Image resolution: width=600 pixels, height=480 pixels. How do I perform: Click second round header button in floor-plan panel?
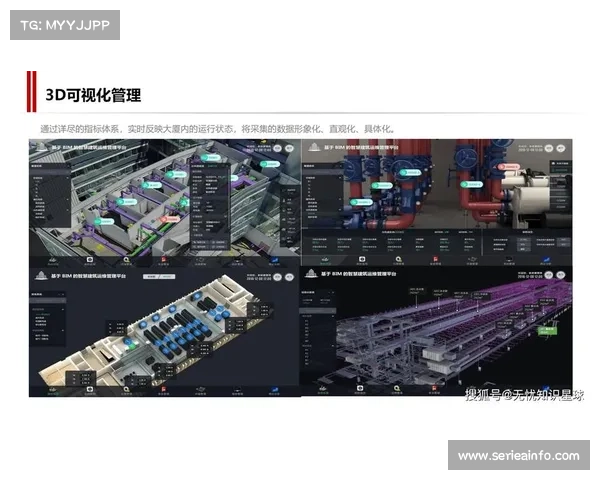point(290,277)
